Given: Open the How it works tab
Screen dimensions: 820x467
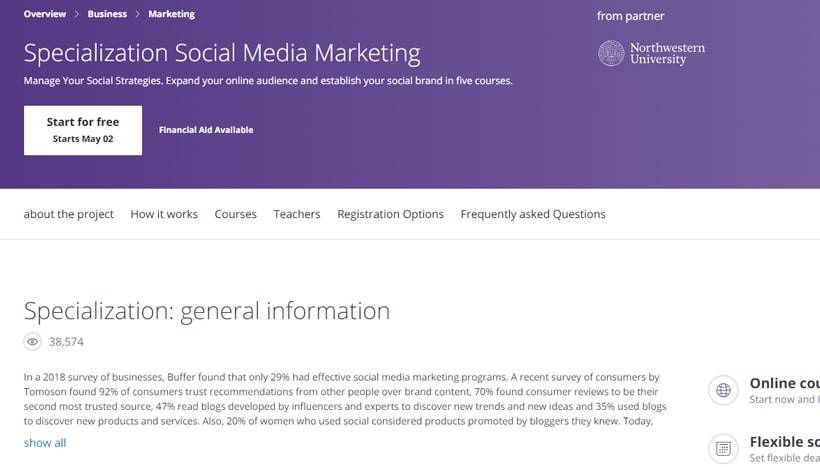Looking at the screenshot, I should [x=164, y=214].
